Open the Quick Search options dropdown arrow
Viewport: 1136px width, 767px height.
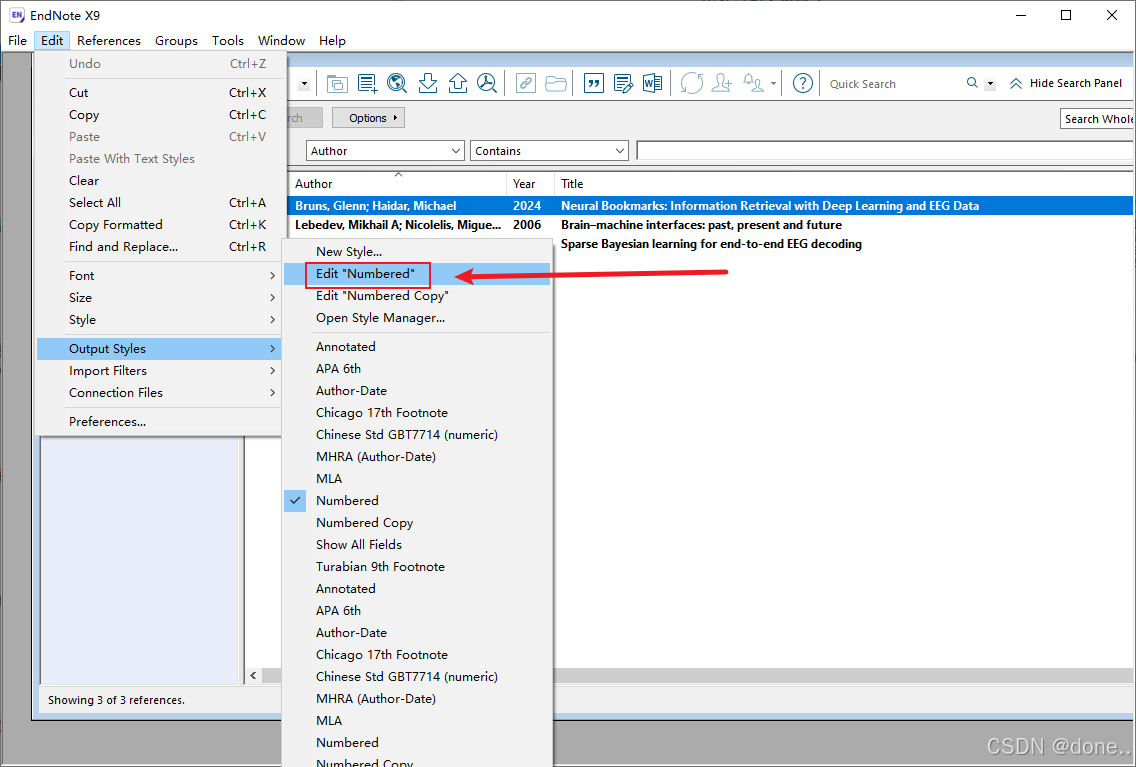tap(990, 84)
